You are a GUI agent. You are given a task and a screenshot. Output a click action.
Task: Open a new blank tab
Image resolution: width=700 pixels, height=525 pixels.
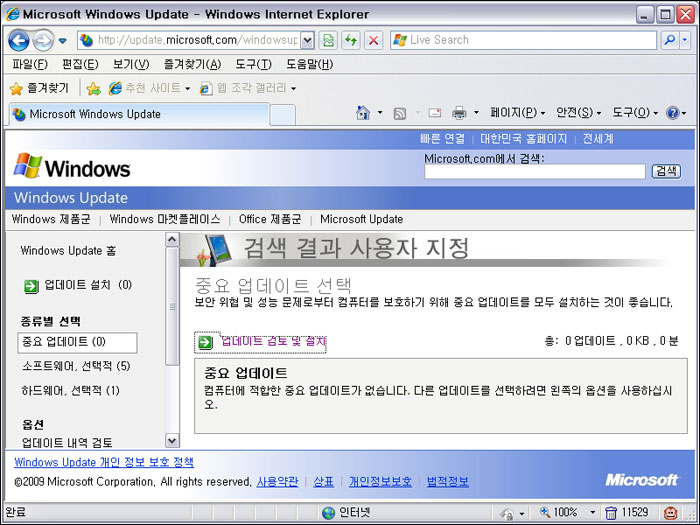283,115
